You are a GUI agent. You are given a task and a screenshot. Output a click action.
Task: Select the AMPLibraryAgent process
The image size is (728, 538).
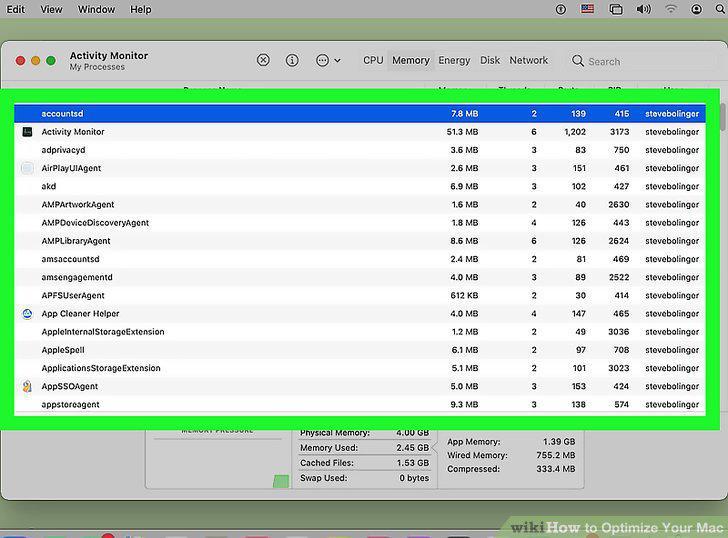click(360, 241)
